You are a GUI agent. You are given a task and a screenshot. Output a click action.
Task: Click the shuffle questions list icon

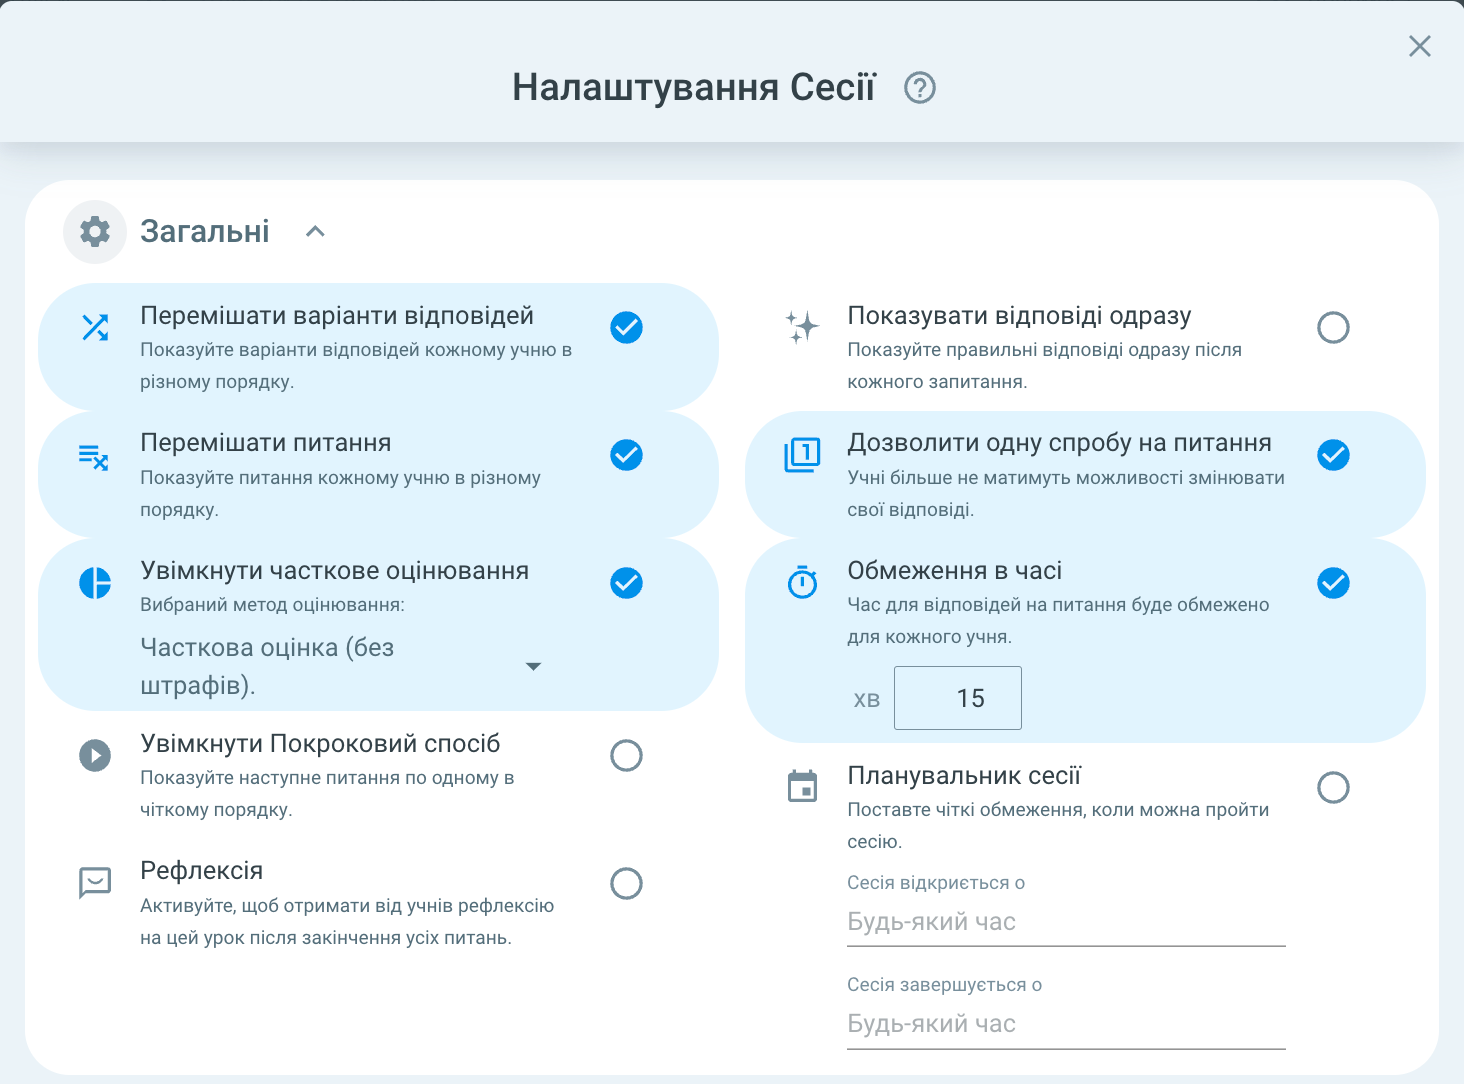click(94, 457)
